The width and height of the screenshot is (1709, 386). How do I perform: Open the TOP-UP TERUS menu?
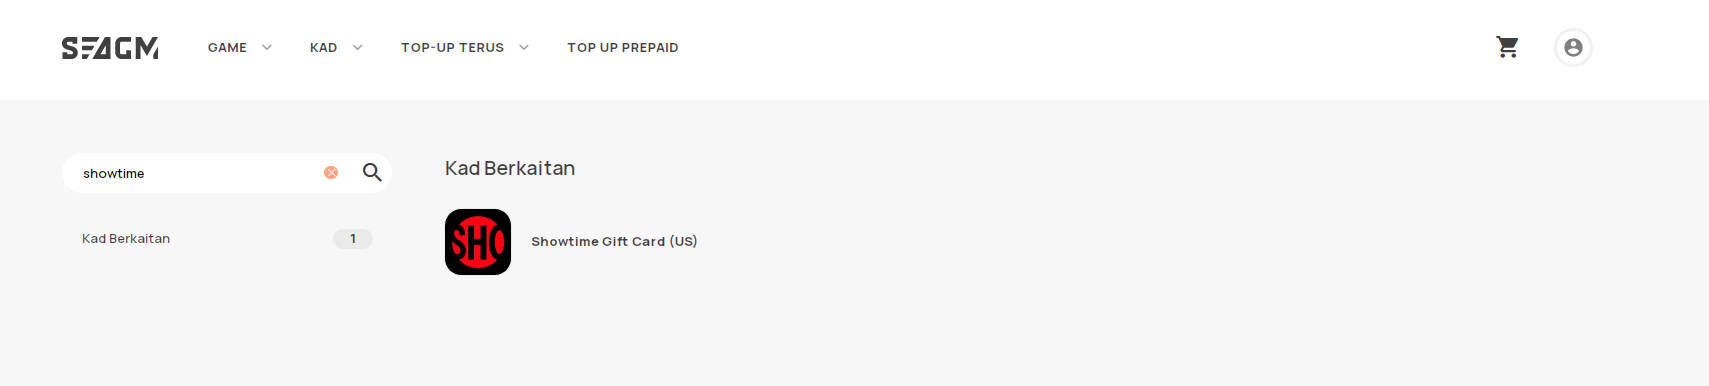[452, 47]
